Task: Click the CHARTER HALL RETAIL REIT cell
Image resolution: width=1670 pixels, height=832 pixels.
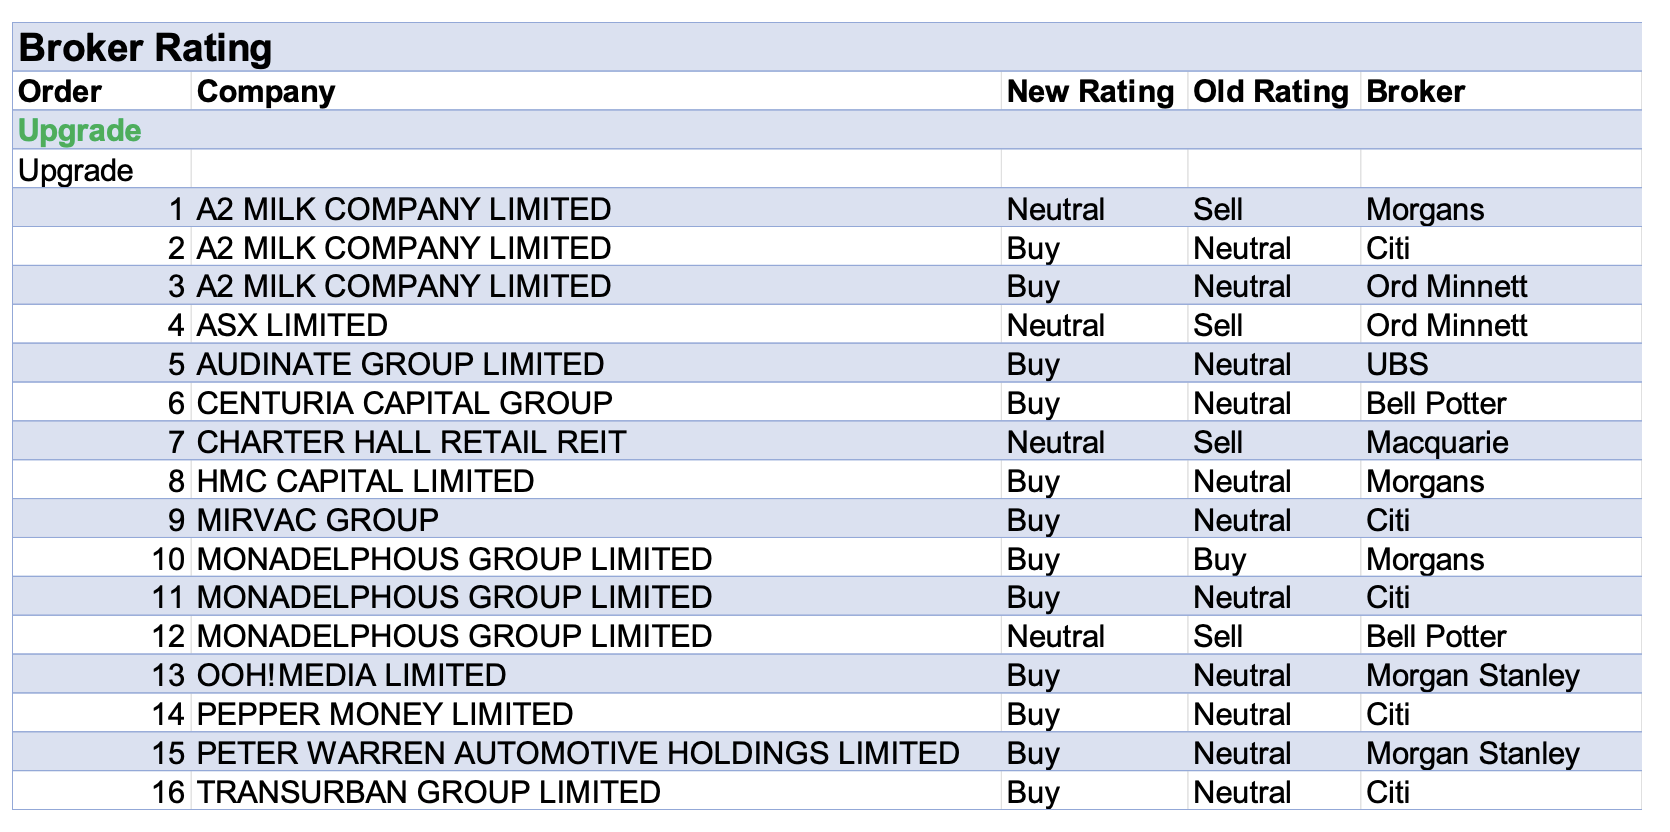Action: click(x=411, y=443)
